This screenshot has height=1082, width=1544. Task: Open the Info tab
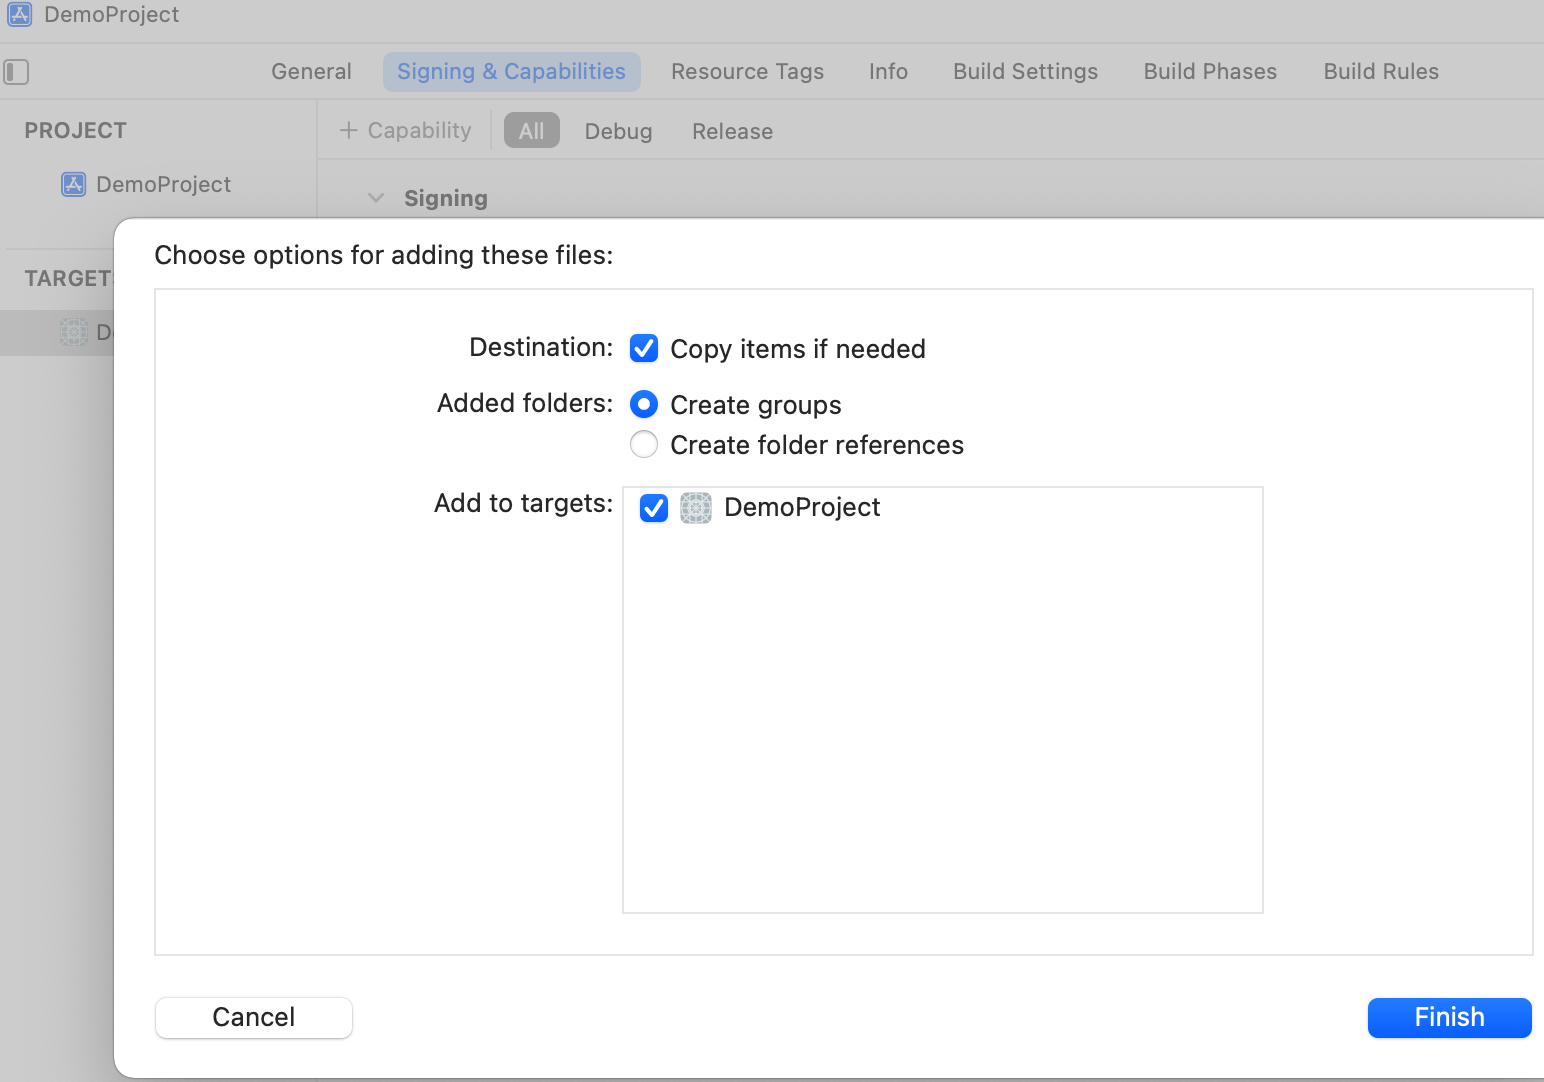[x=888, y=72]
